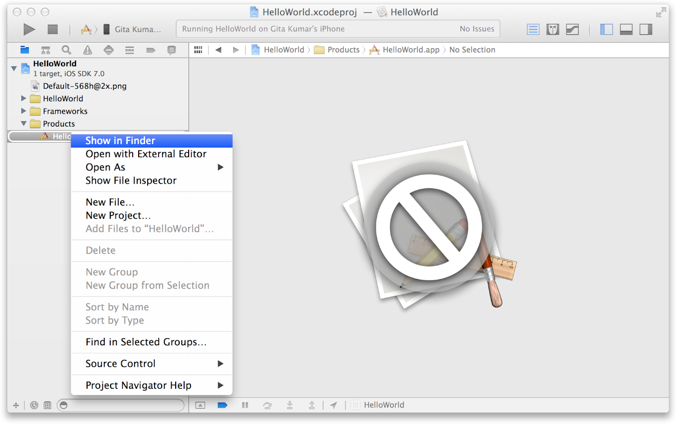Open the Find navigator magnifier icon
676x424 pixels.
pos(66,50)
